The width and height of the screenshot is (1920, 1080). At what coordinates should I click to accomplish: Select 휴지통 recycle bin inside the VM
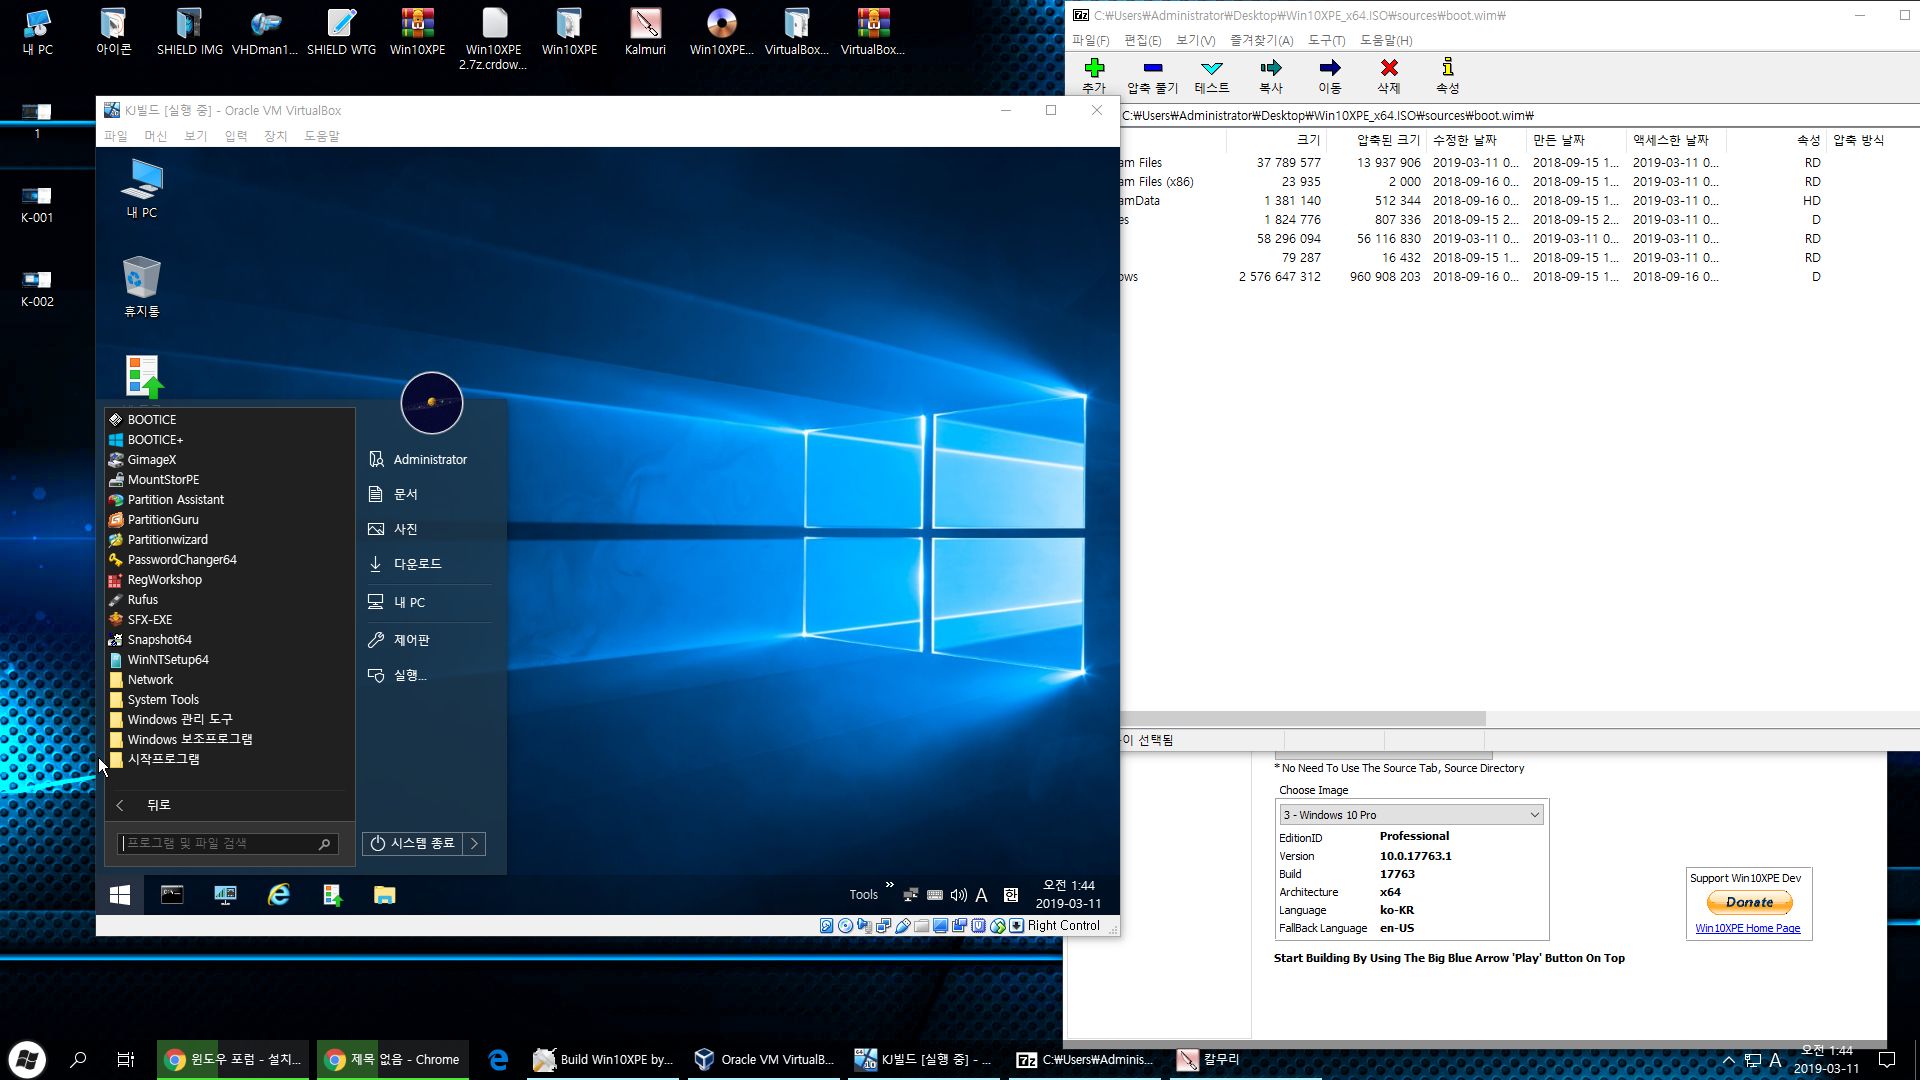coord(141,287)
